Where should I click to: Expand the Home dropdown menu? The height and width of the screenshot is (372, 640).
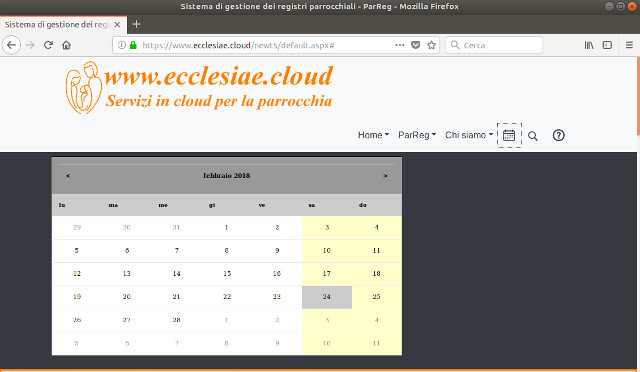373,135
